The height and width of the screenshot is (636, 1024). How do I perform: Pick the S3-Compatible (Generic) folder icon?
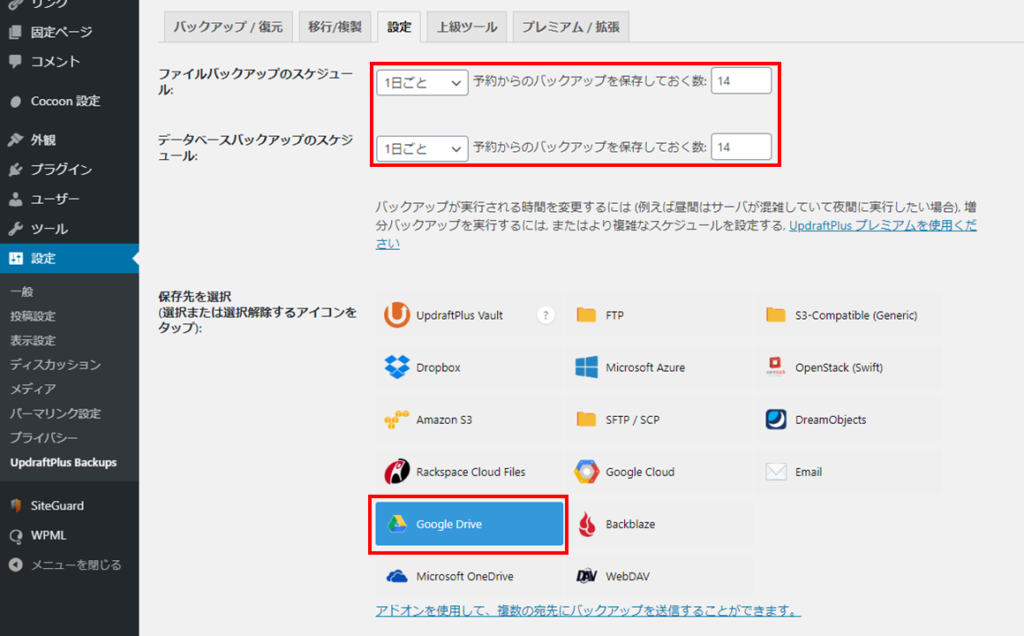776,315
